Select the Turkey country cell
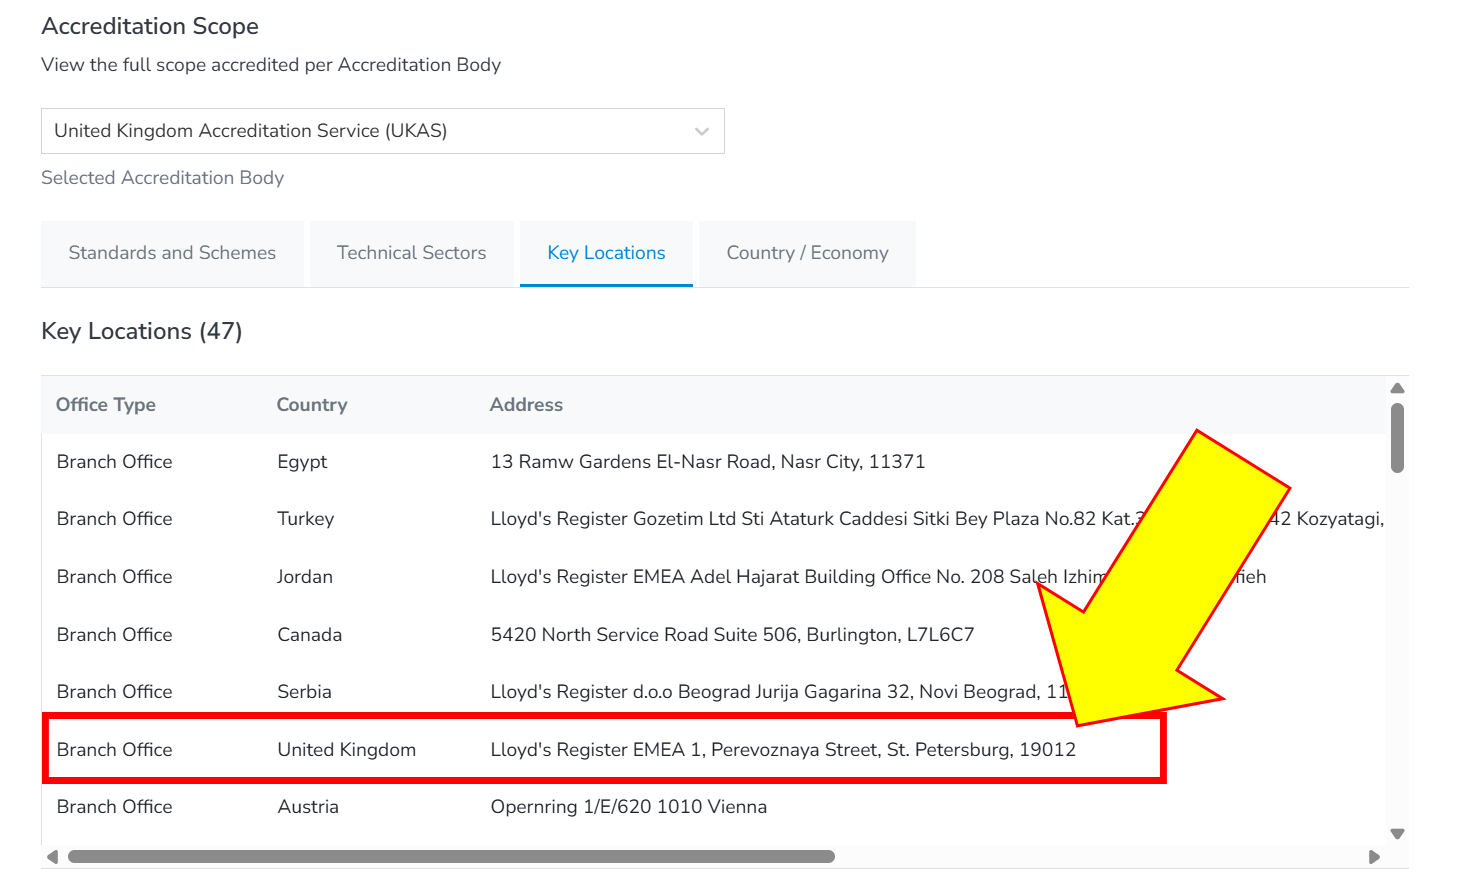Image resolution: width=1459 pixels, height=880 pixels. 305,519
